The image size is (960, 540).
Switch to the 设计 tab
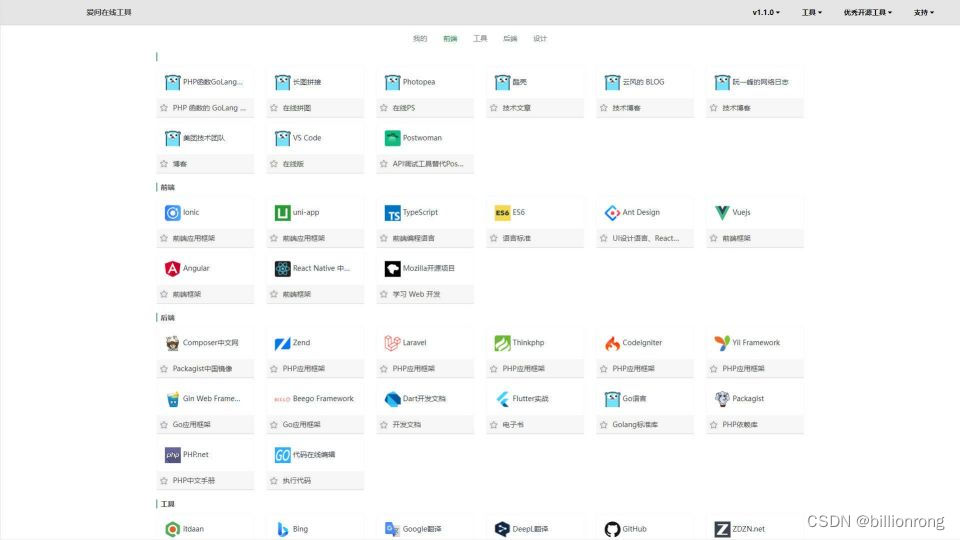(x=540, y=39)
